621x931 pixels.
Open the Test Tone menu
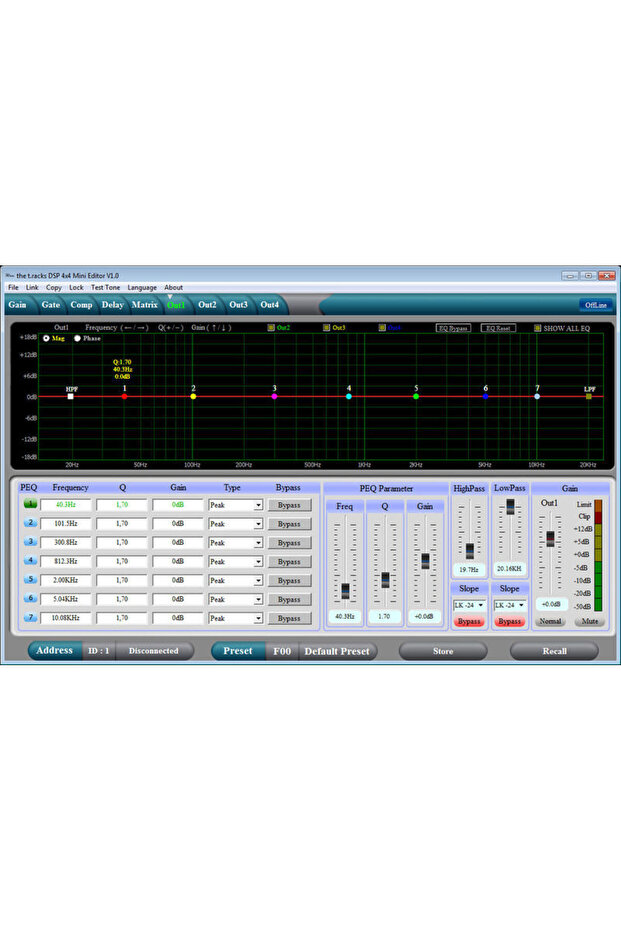click(x=105, y=287)
